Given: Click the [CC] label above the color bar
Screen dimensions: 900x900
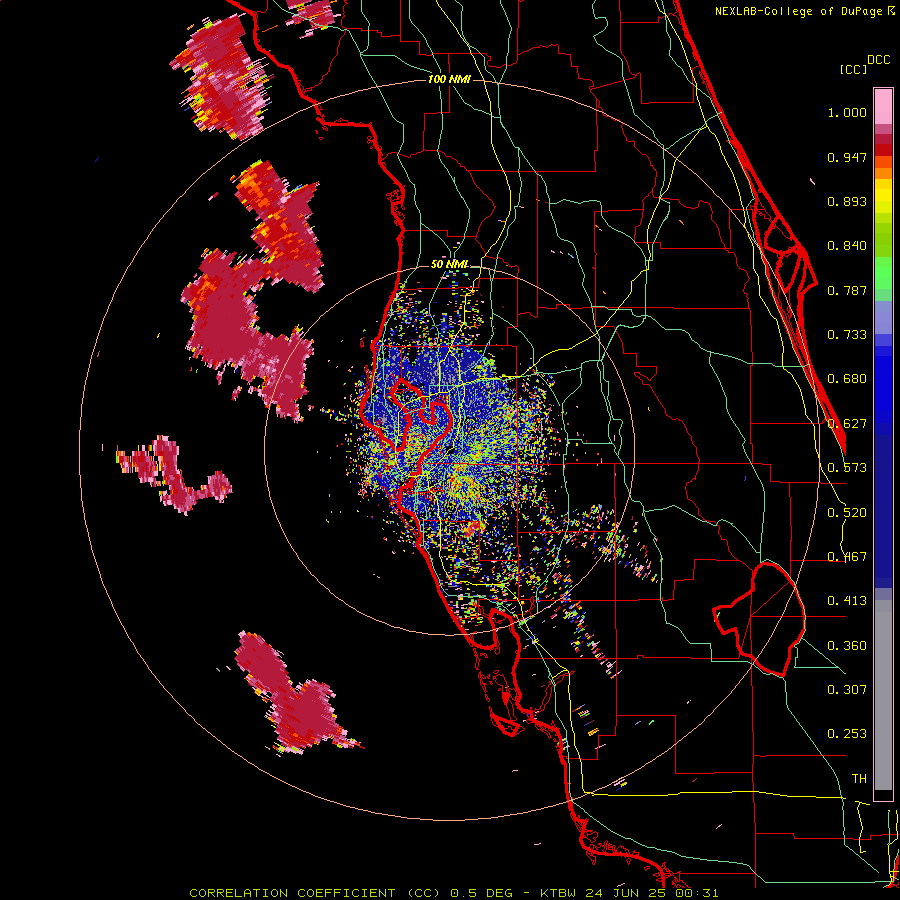Looking at the screenshot, I should coord(853,69).
